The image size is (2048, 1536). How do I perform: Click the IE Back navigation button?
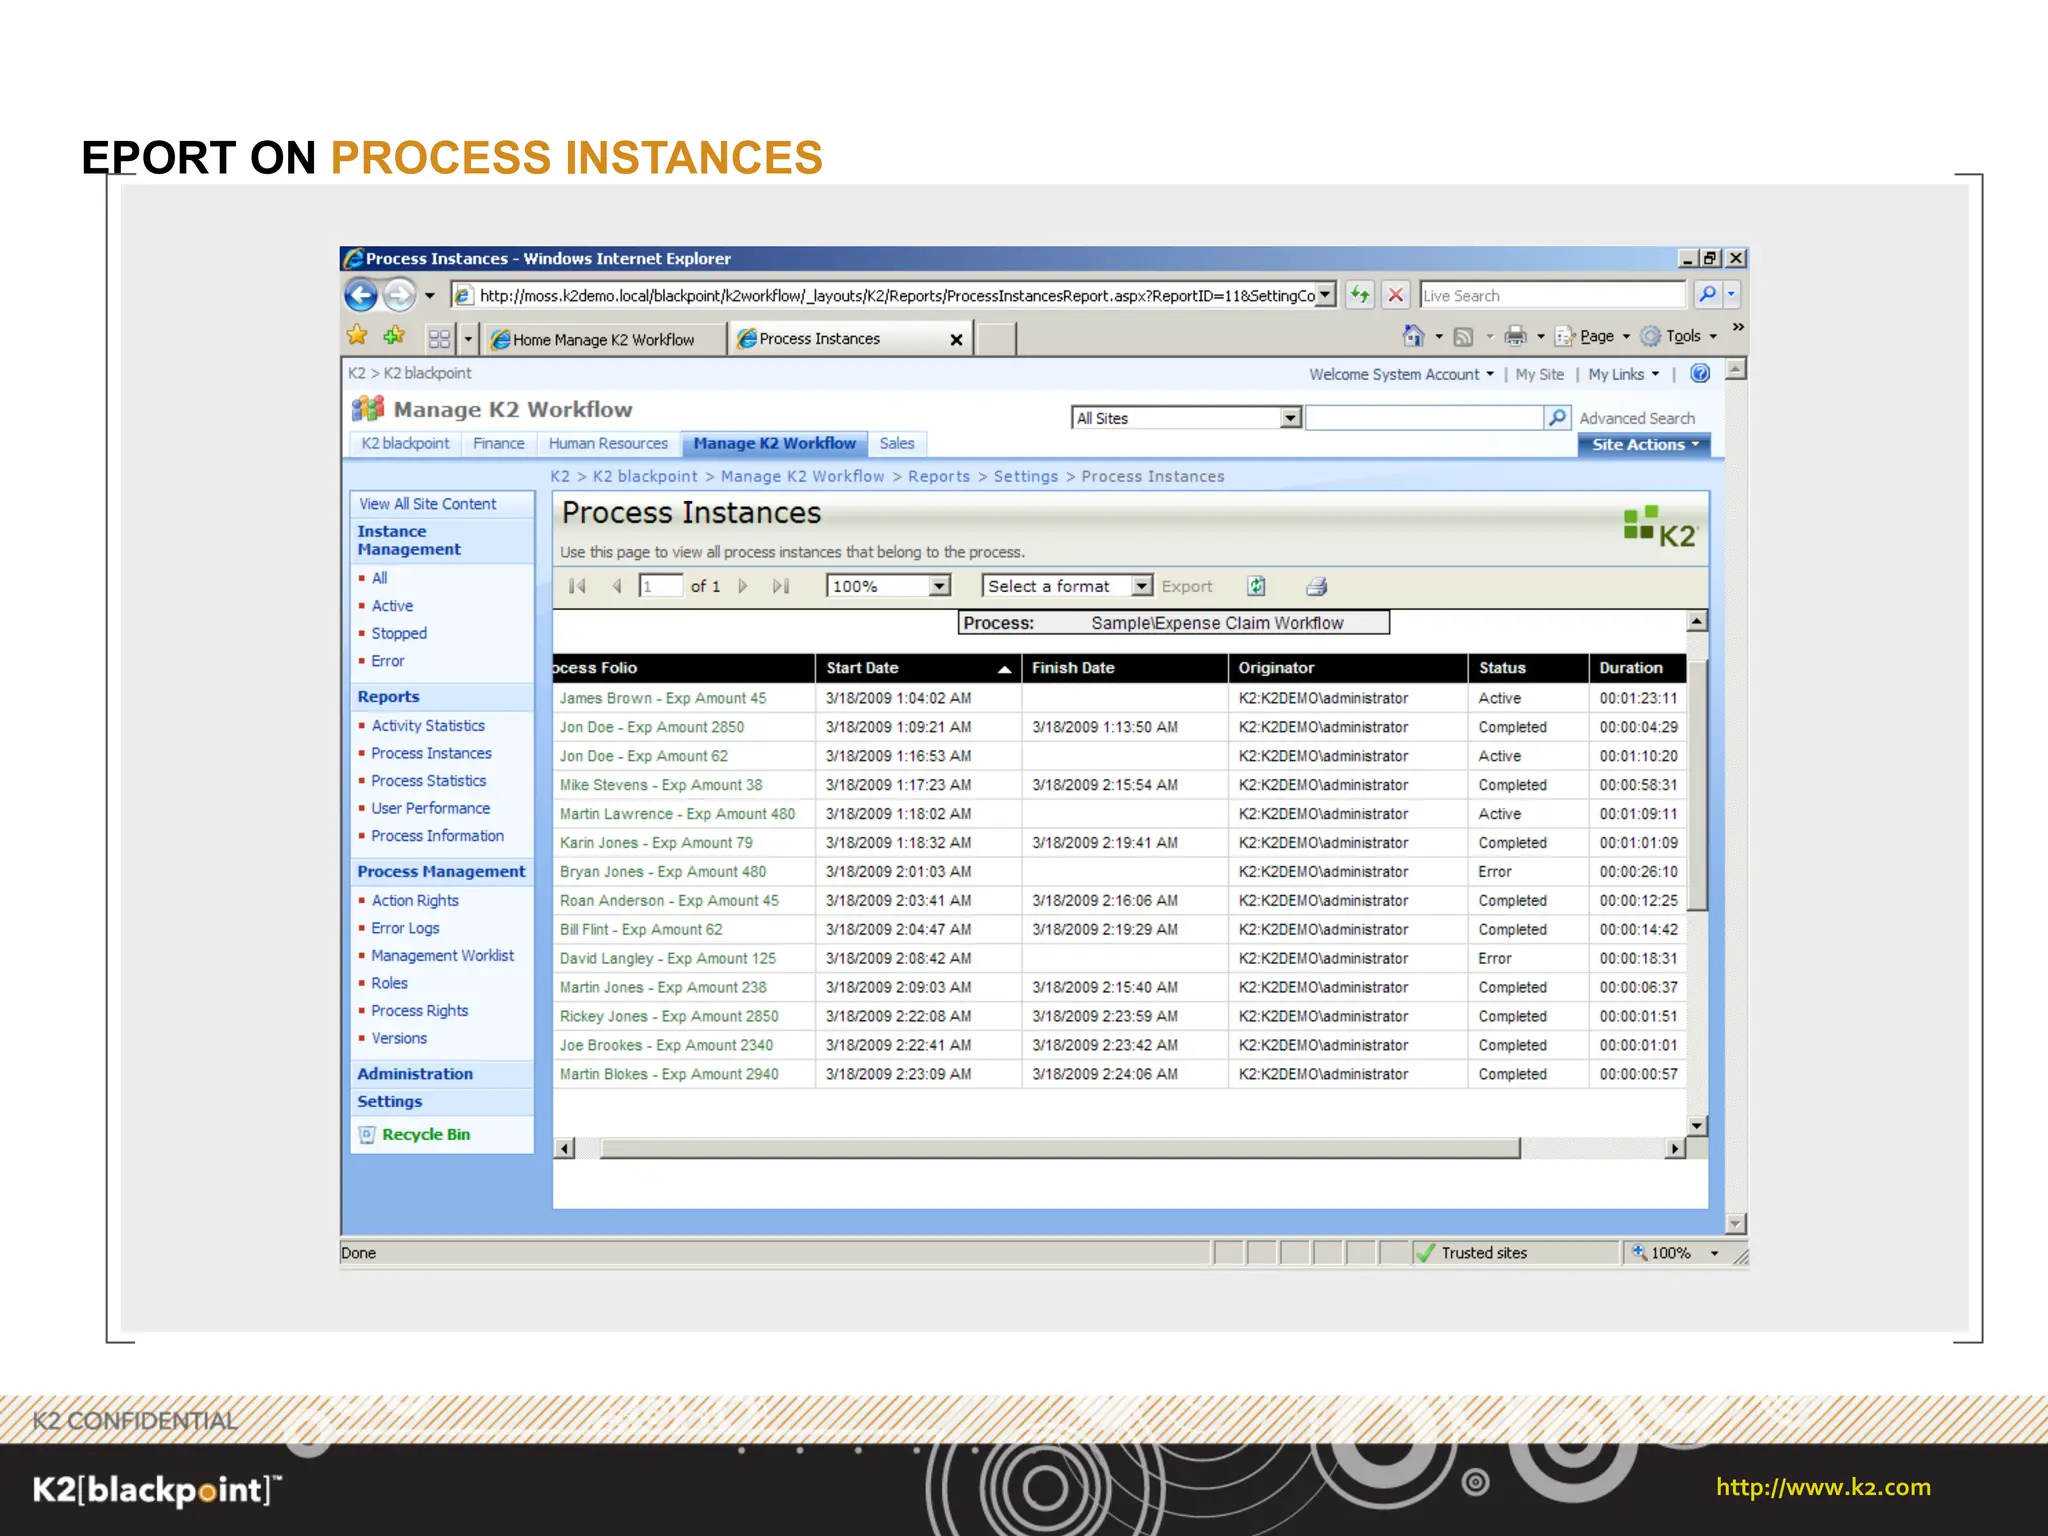coord(361,295)
